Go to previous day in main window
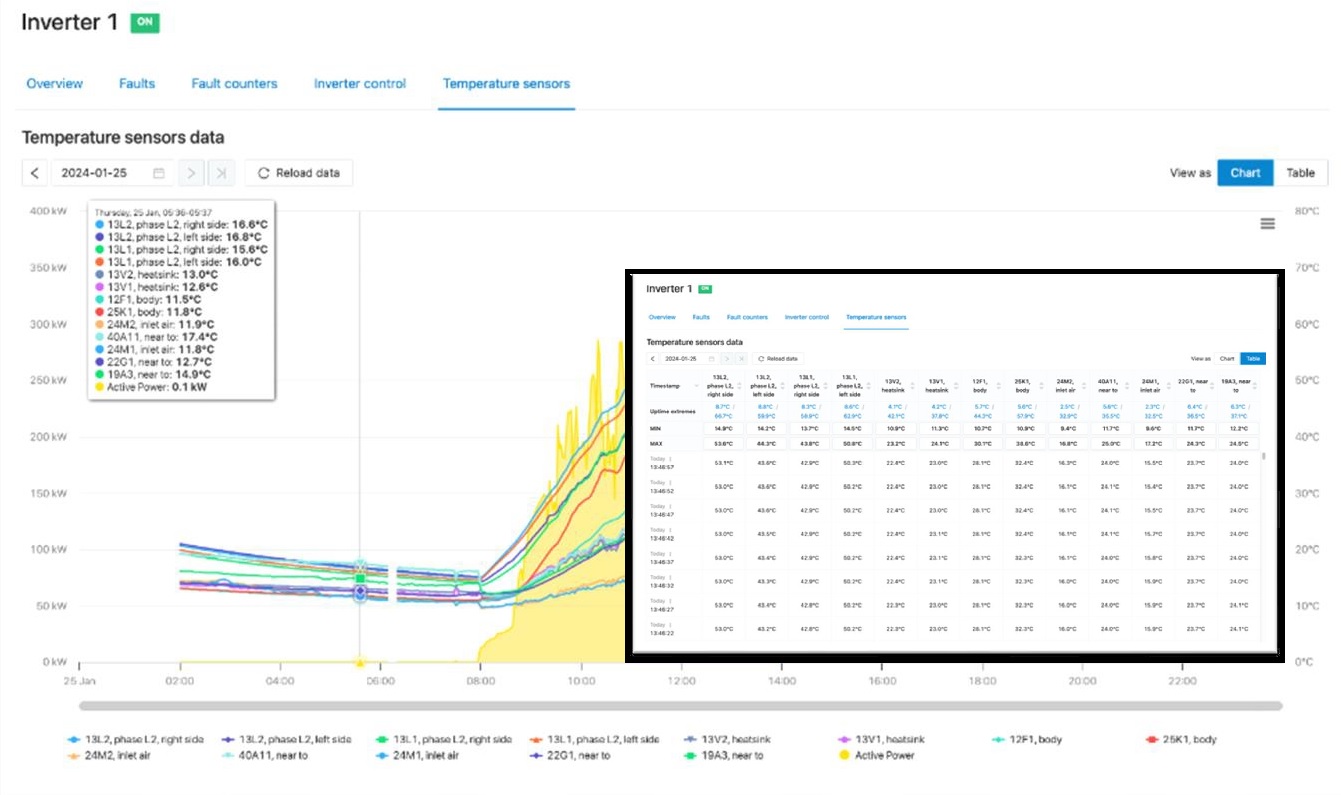The height and width of the screenshot is (795, 1341). click(x=35, y=173)
